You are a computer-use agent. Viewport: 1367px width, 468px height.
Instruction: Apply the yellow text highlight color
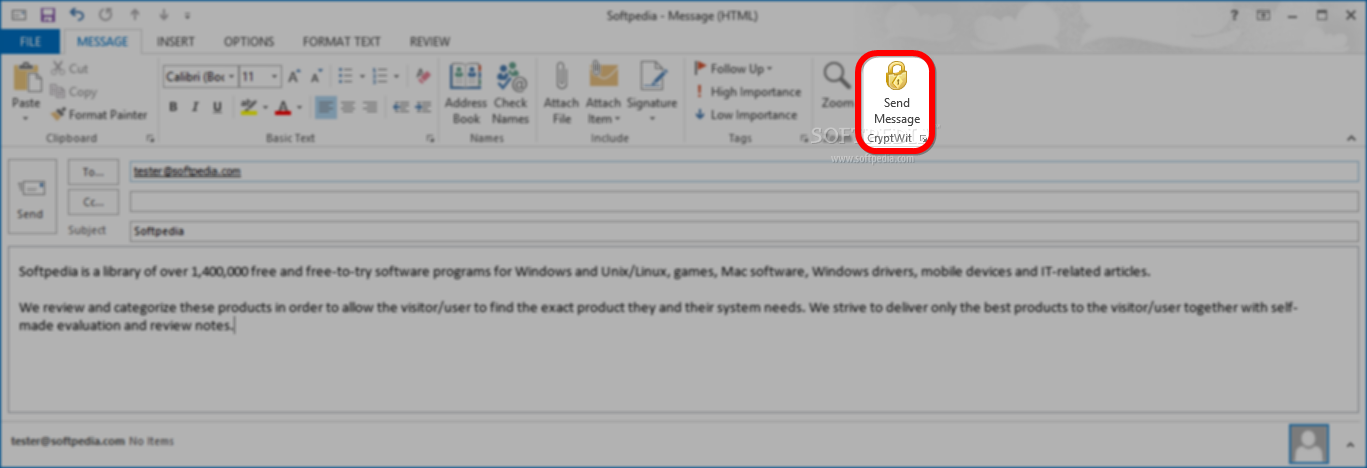(249, 107)
